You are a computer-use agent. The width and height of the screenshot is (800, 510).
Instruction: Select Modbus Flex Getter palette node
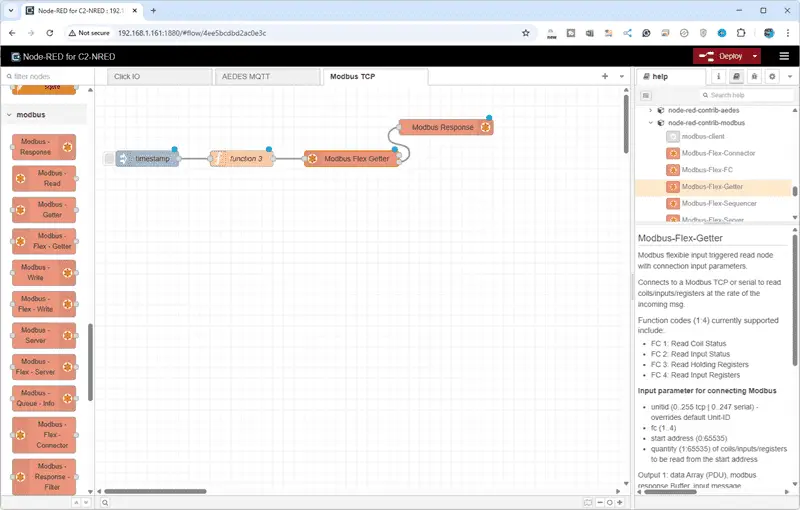click(44, 241)
